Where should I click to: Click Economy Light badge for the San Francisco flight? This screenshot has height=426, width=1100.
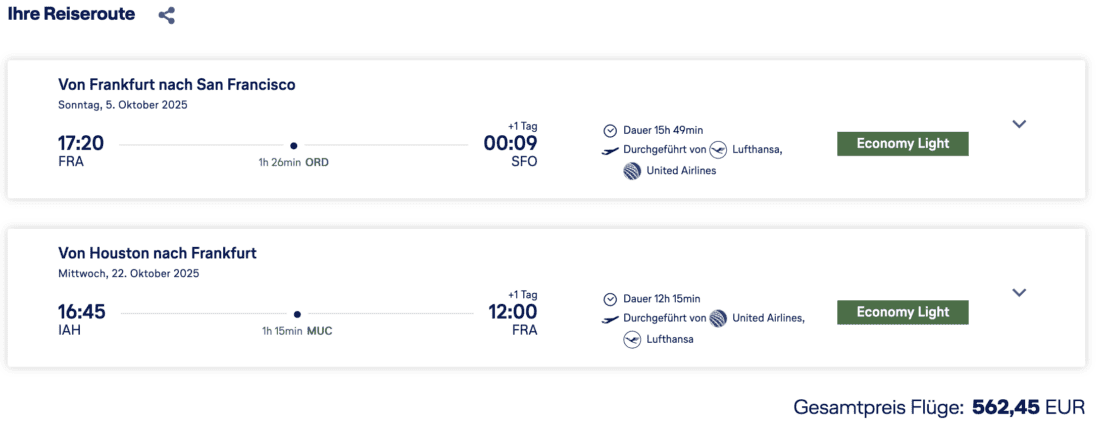click(903, 144)
